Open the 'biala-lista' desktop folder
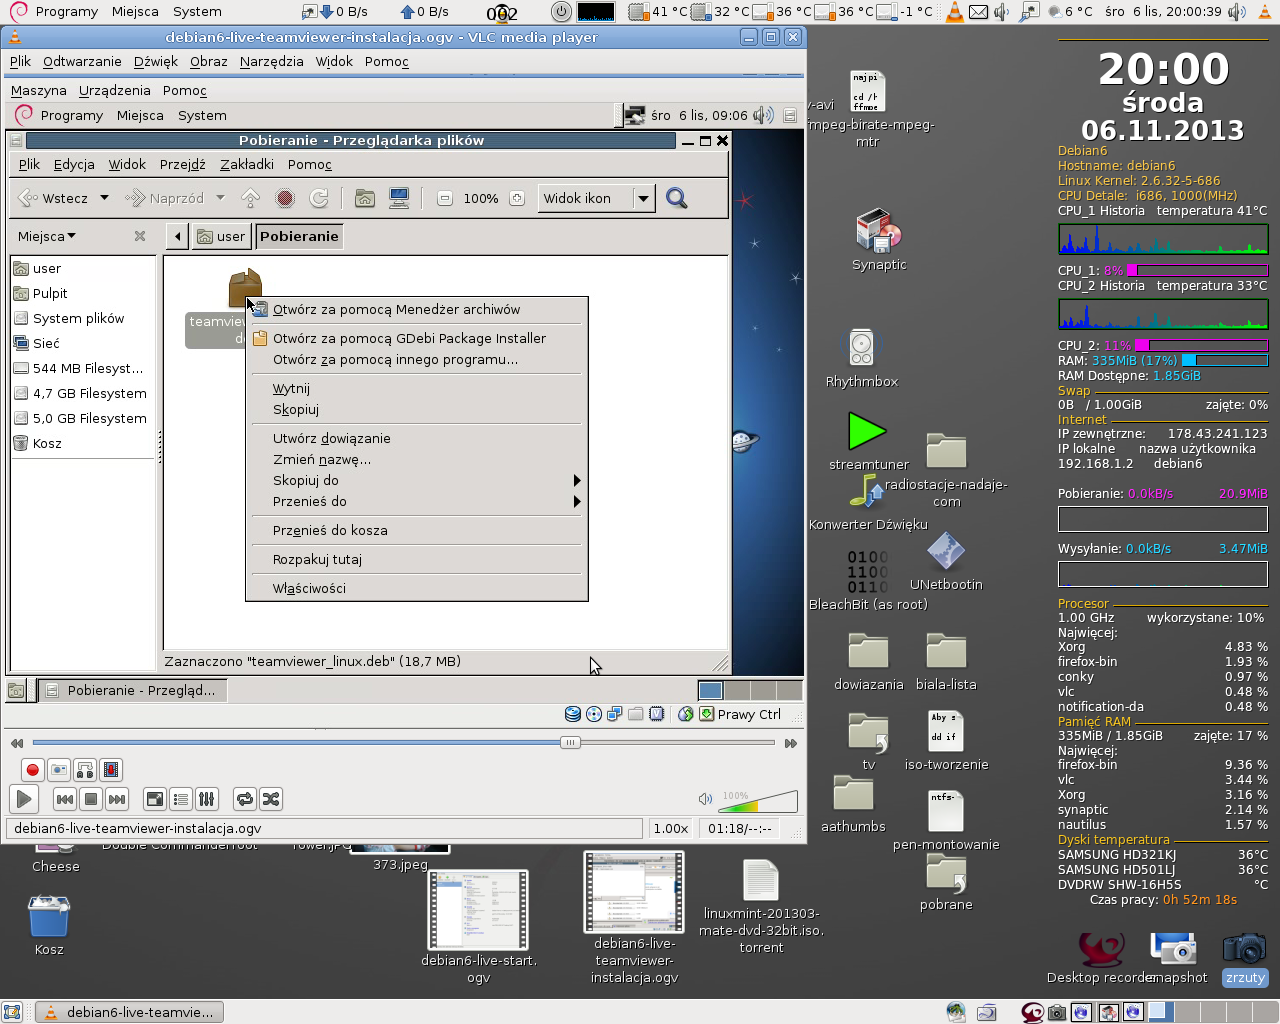 pos(946,661)
